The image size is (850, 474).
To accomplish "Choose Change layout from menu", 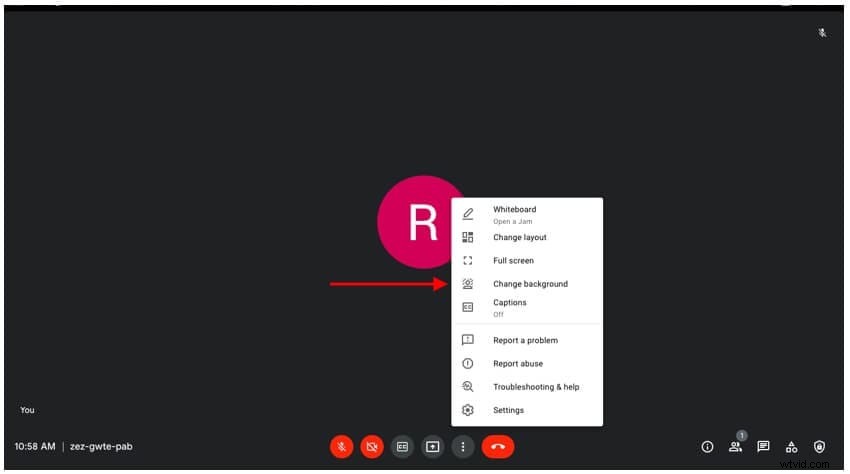I will tap(527, 238).
